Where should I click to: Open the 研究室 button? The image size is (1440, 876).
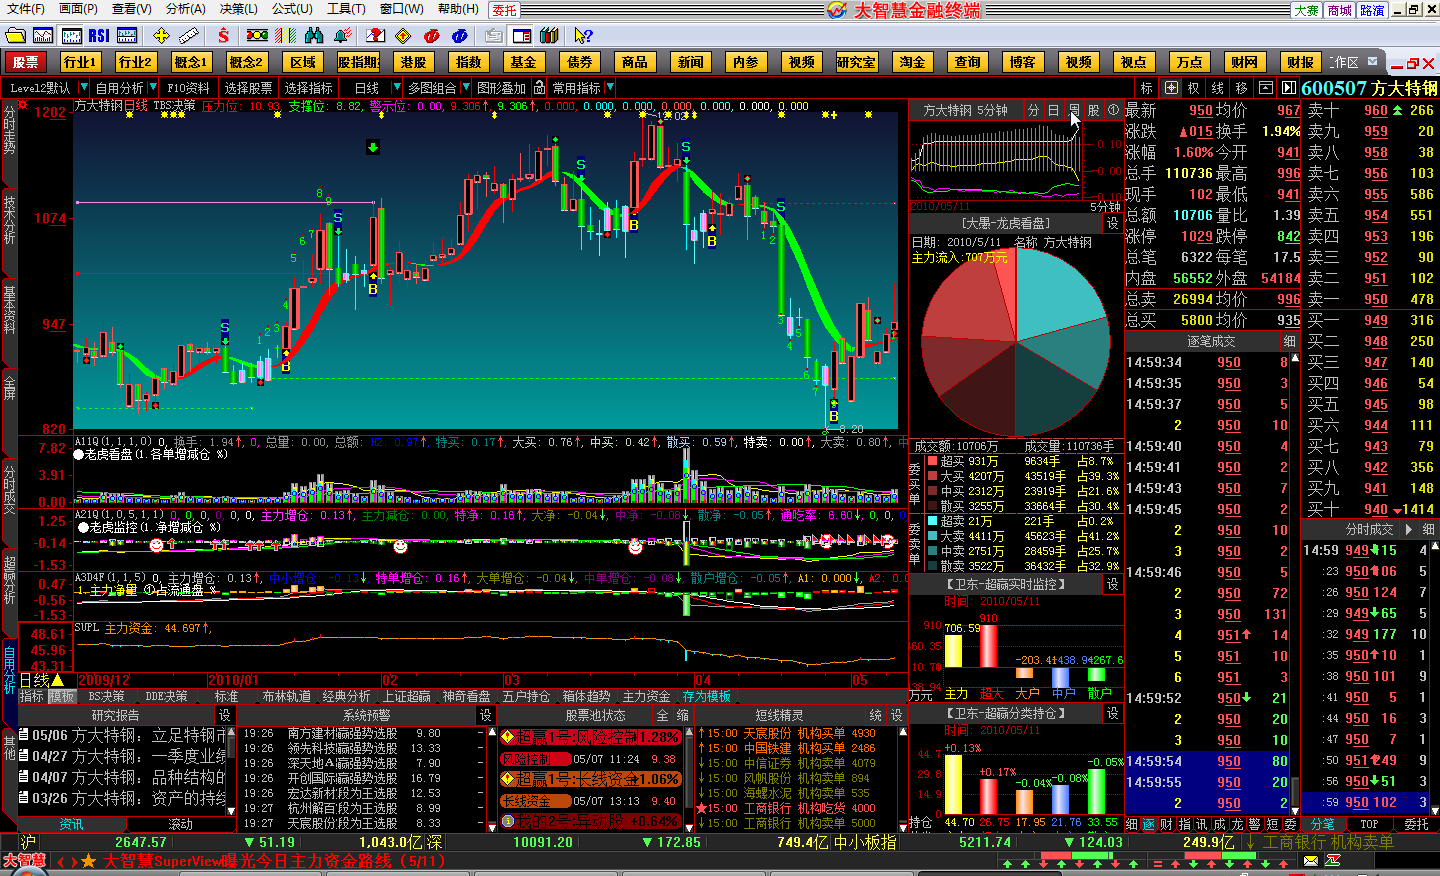tap(857, 62)
